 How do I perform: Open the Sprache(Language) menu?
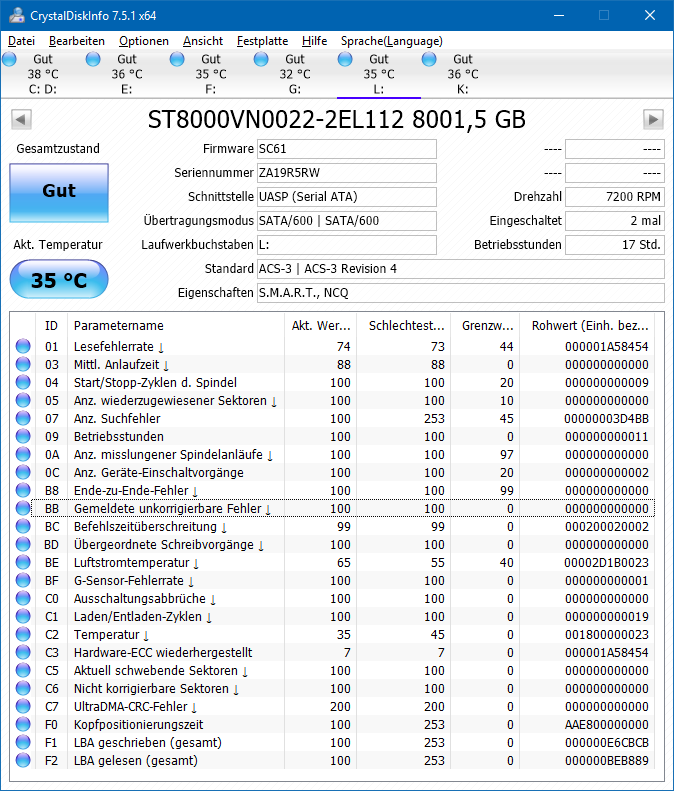coord(391,41)
